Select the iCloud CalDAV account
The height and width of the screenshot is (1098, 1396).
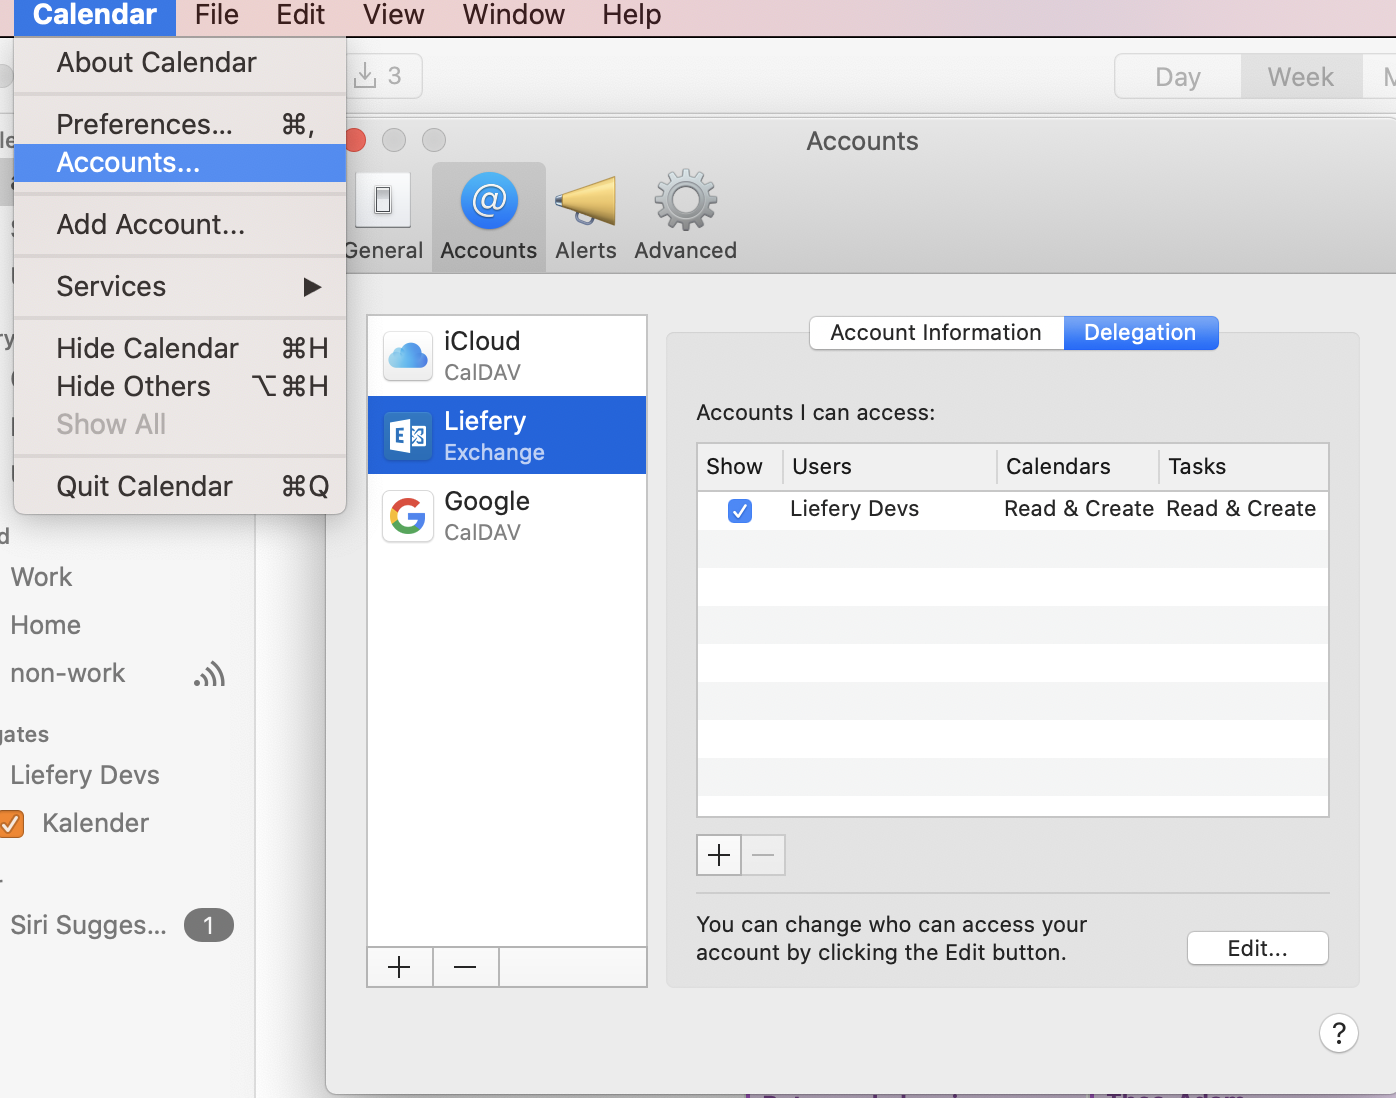click(507, 356)
